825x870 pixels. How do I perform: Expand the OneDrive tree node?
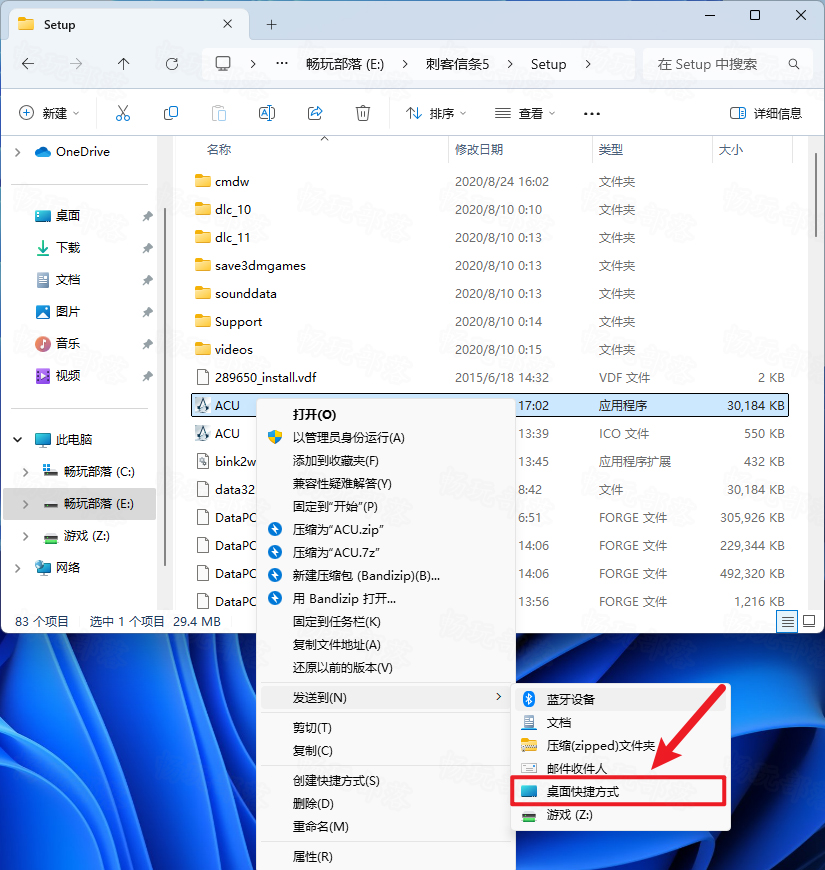(x=18, y=152)
